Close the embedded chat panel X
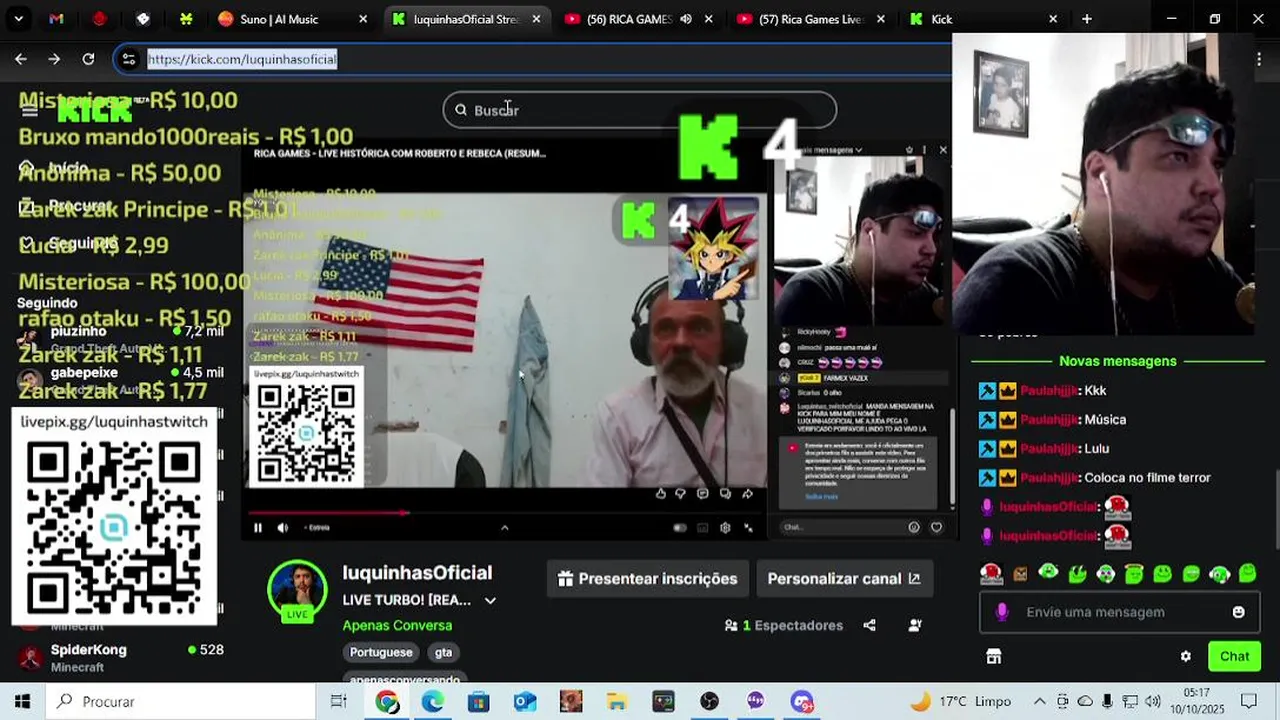The width and height of the screenshot is (1280, 720). [942, 150]
